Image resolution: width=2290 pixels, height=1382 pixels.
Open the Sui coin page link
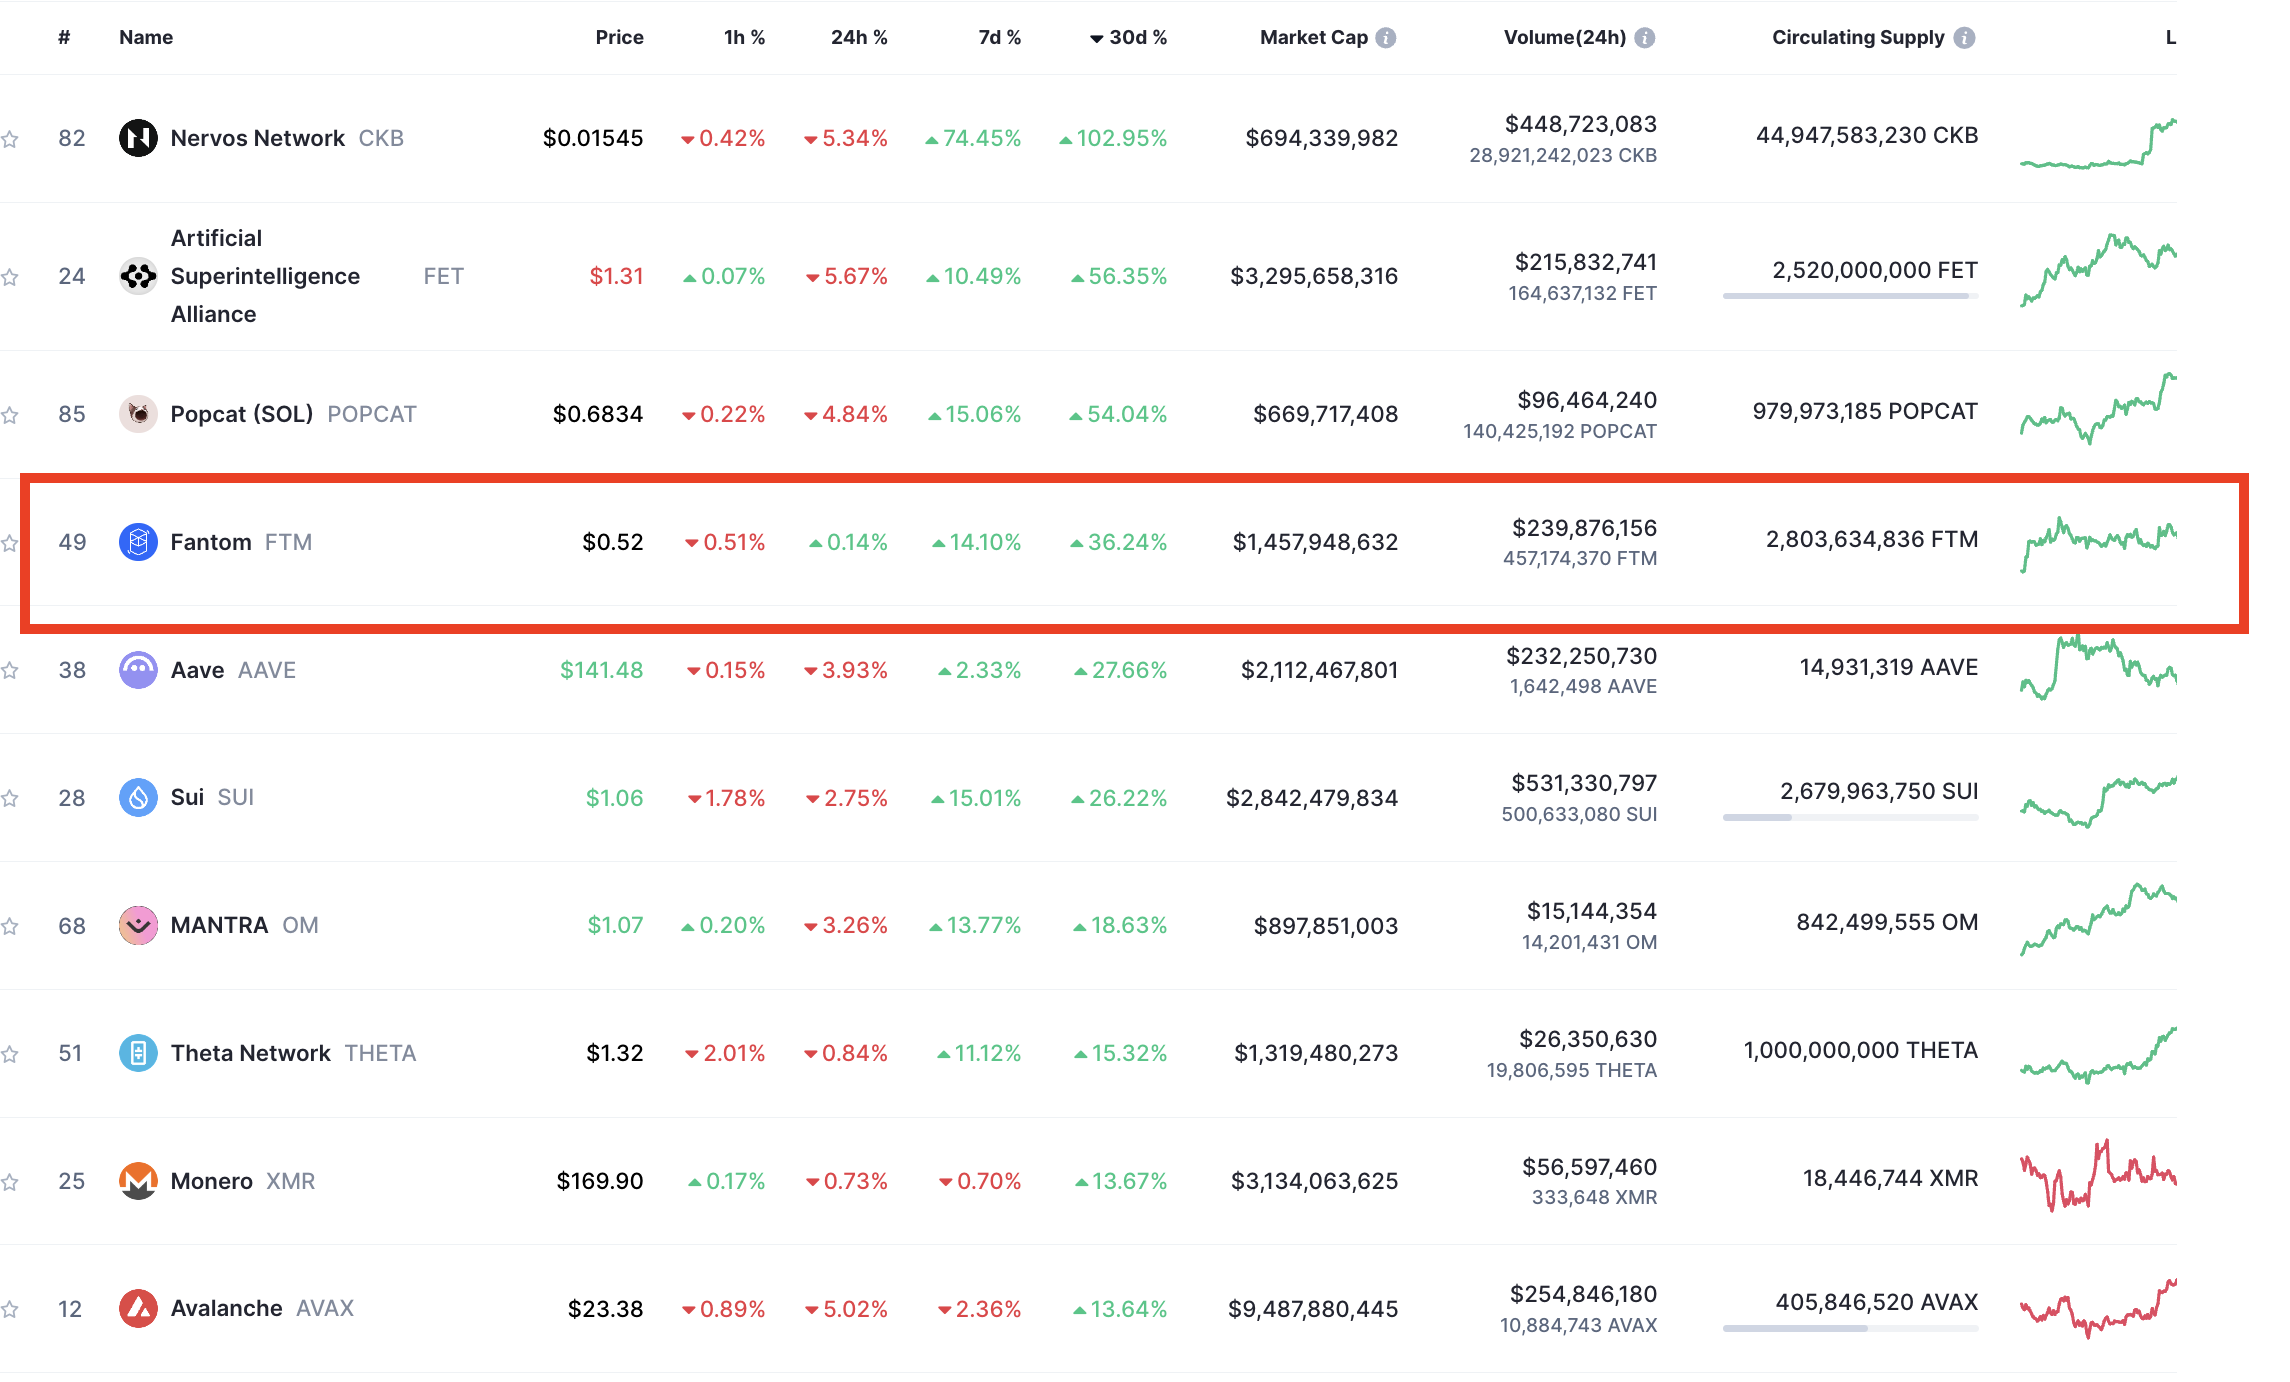point(187,798)
